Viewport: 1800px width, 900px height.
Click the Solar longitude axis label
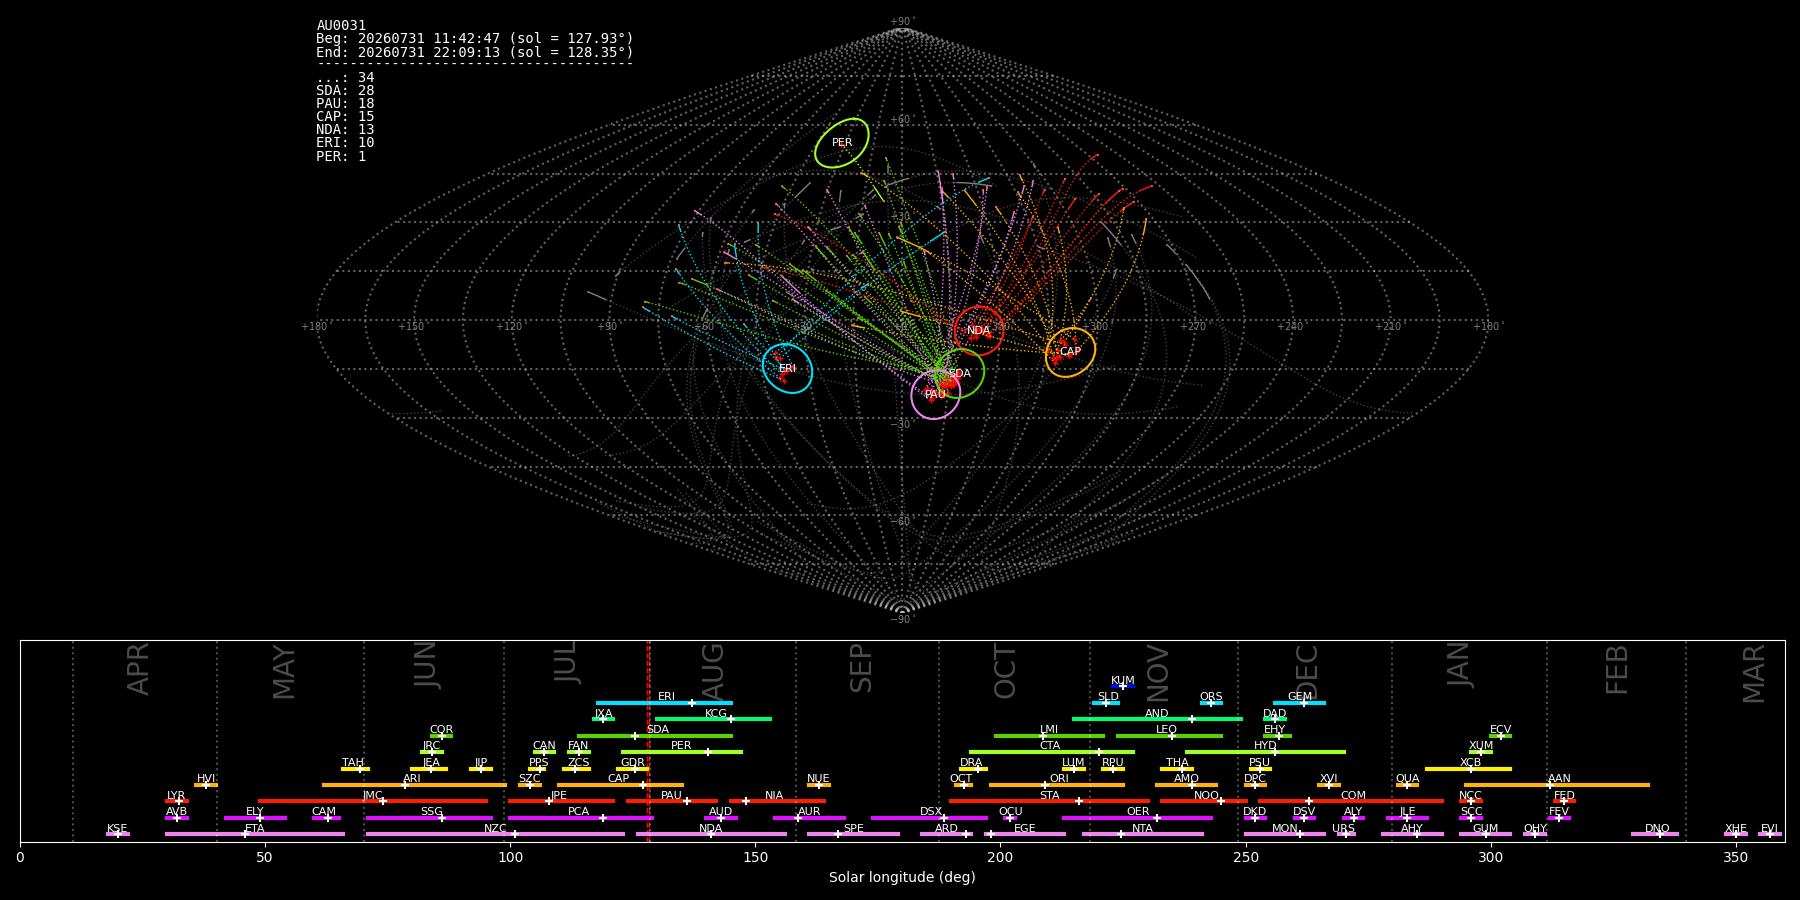pyautogui.click(x=902, y=877)
